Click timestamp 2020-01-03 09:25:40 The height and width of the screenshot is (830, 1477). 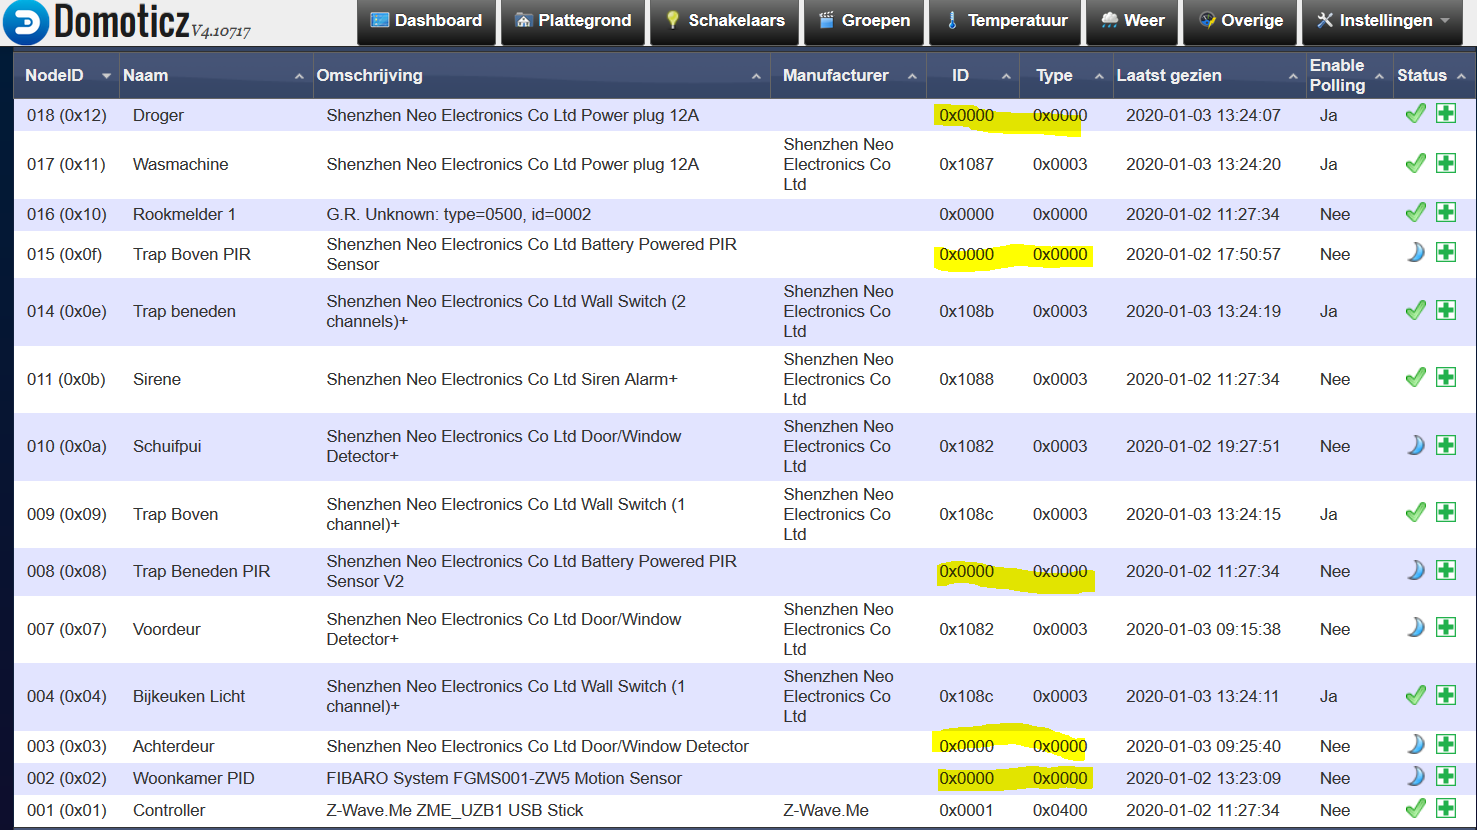[1203, 746]
